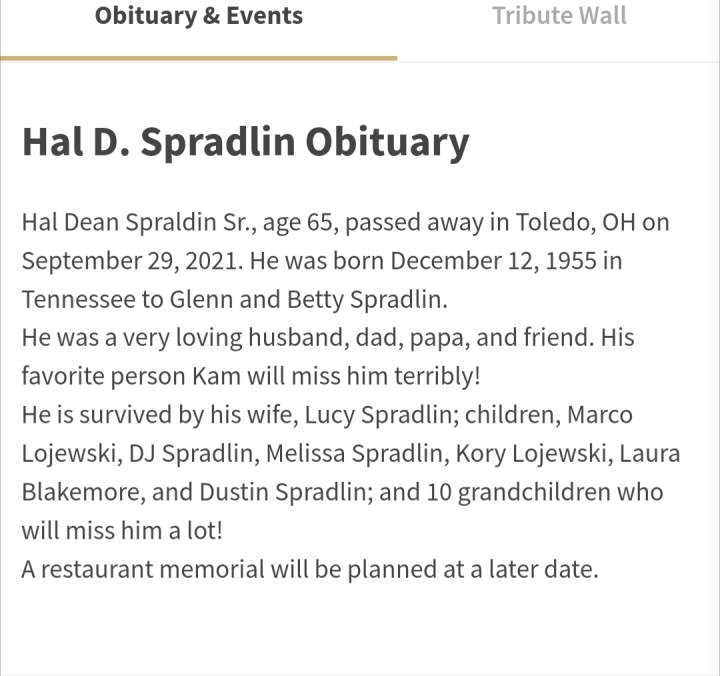Switch to the Tribute Wall tab
The width and height of the screenshot is (720, 676).
click(x=559, y=16)
